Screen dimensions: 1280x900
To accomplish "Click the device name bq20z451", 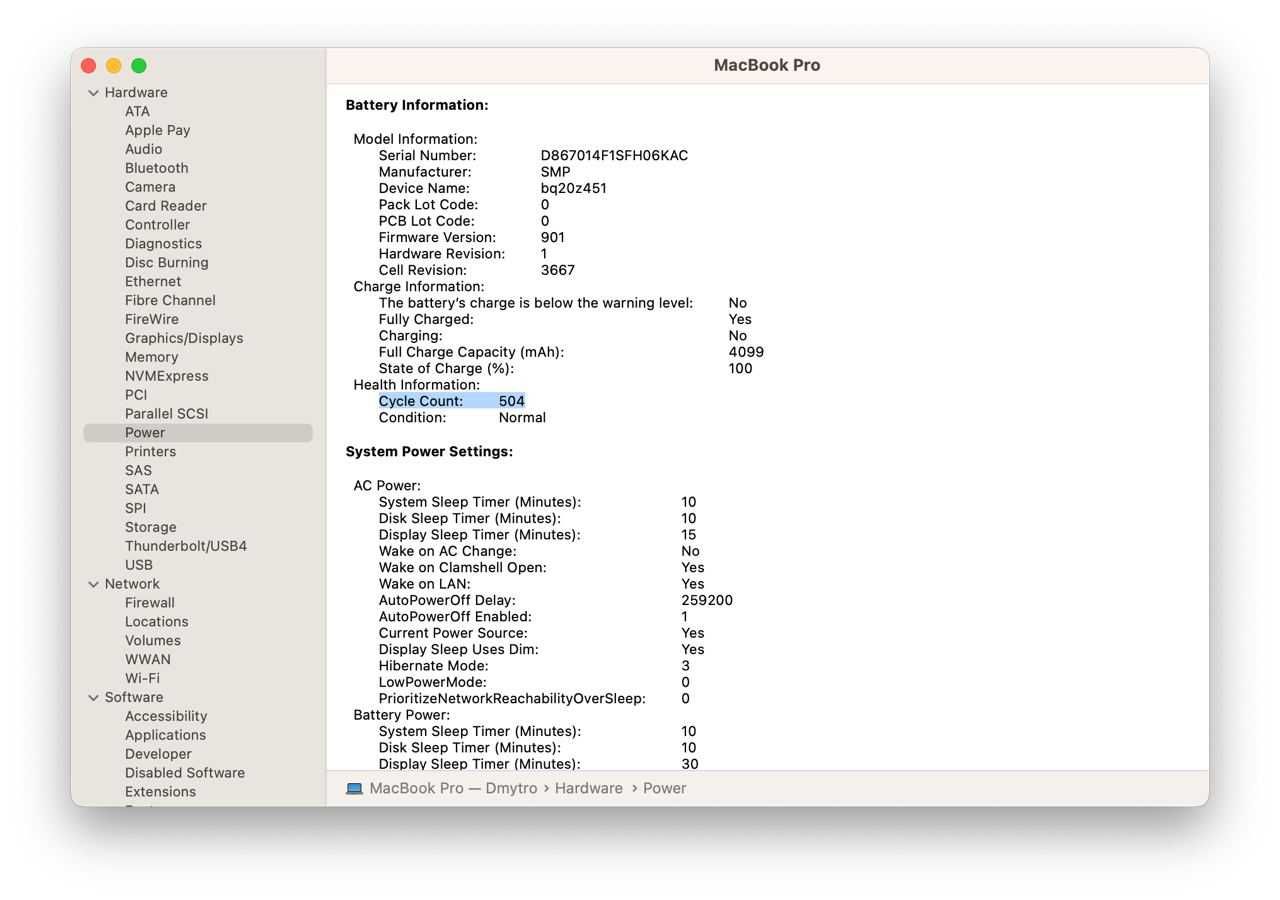I will 573,188.
